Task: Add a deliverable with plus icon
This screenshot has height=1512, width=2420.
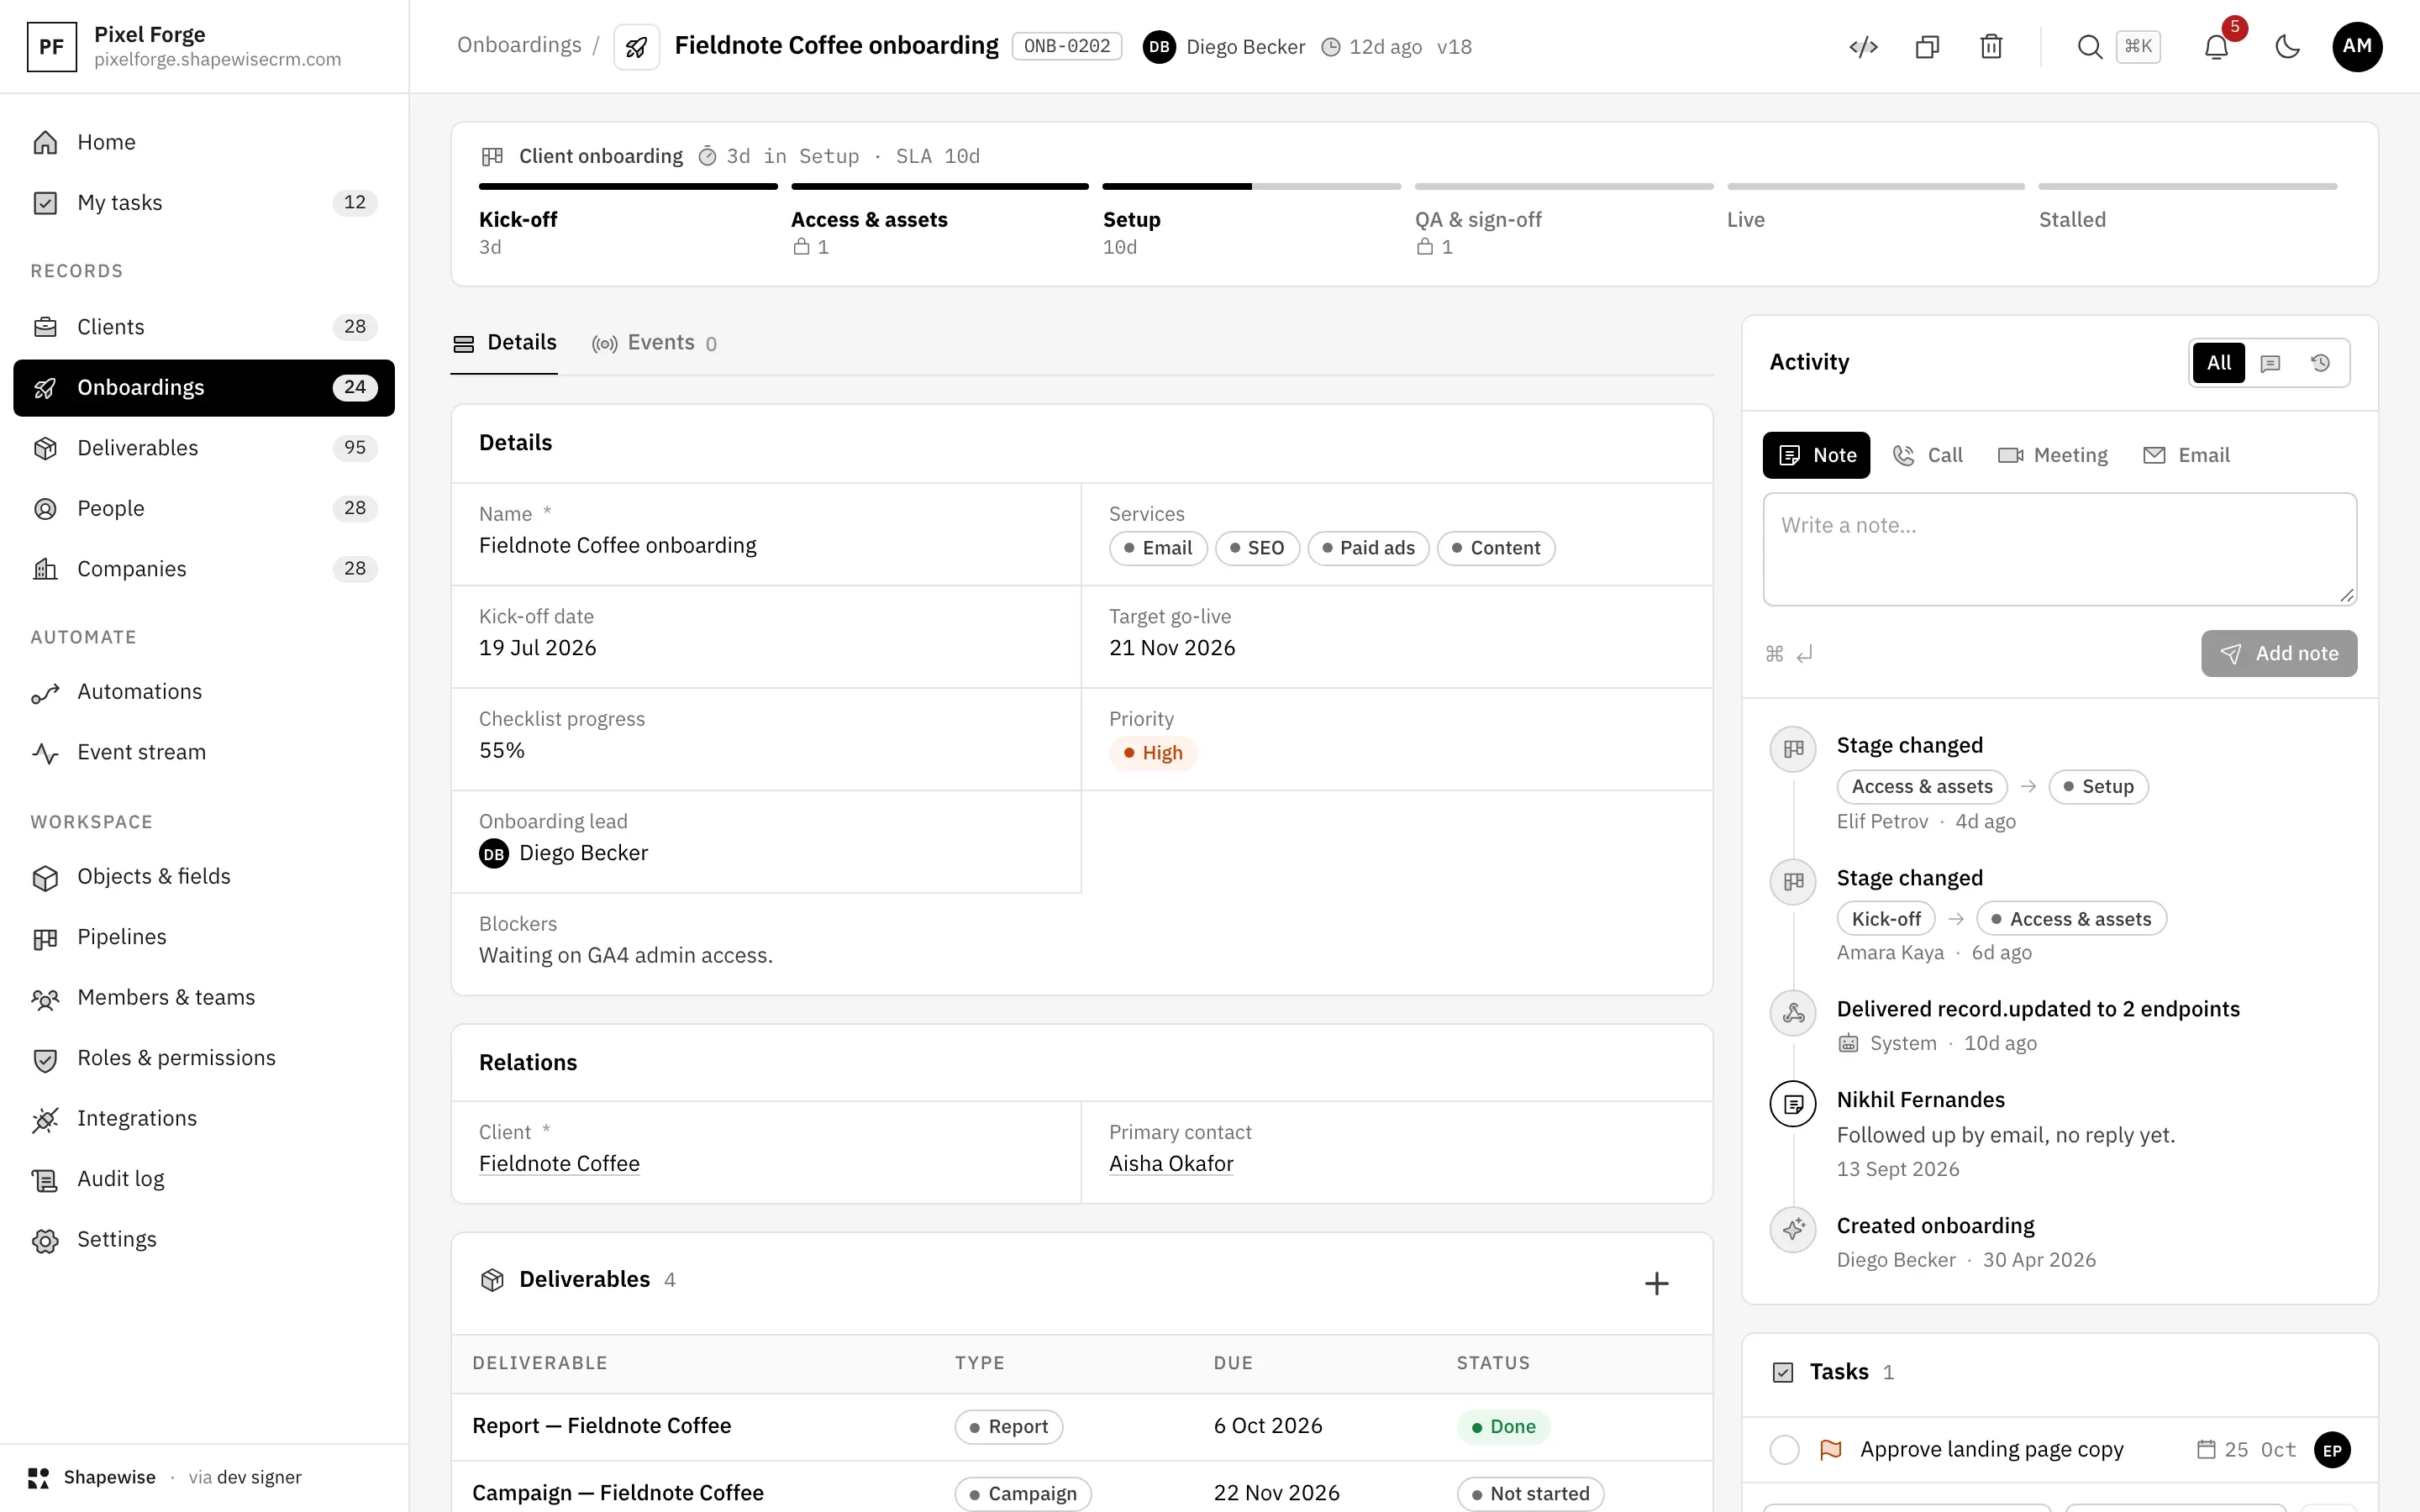Action: (1656, 1283)
